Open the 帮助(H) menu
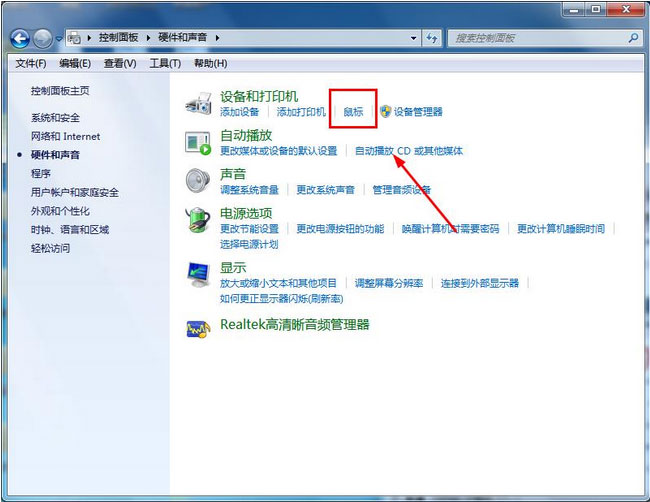650x502 pixels. (x=211, y=63)
